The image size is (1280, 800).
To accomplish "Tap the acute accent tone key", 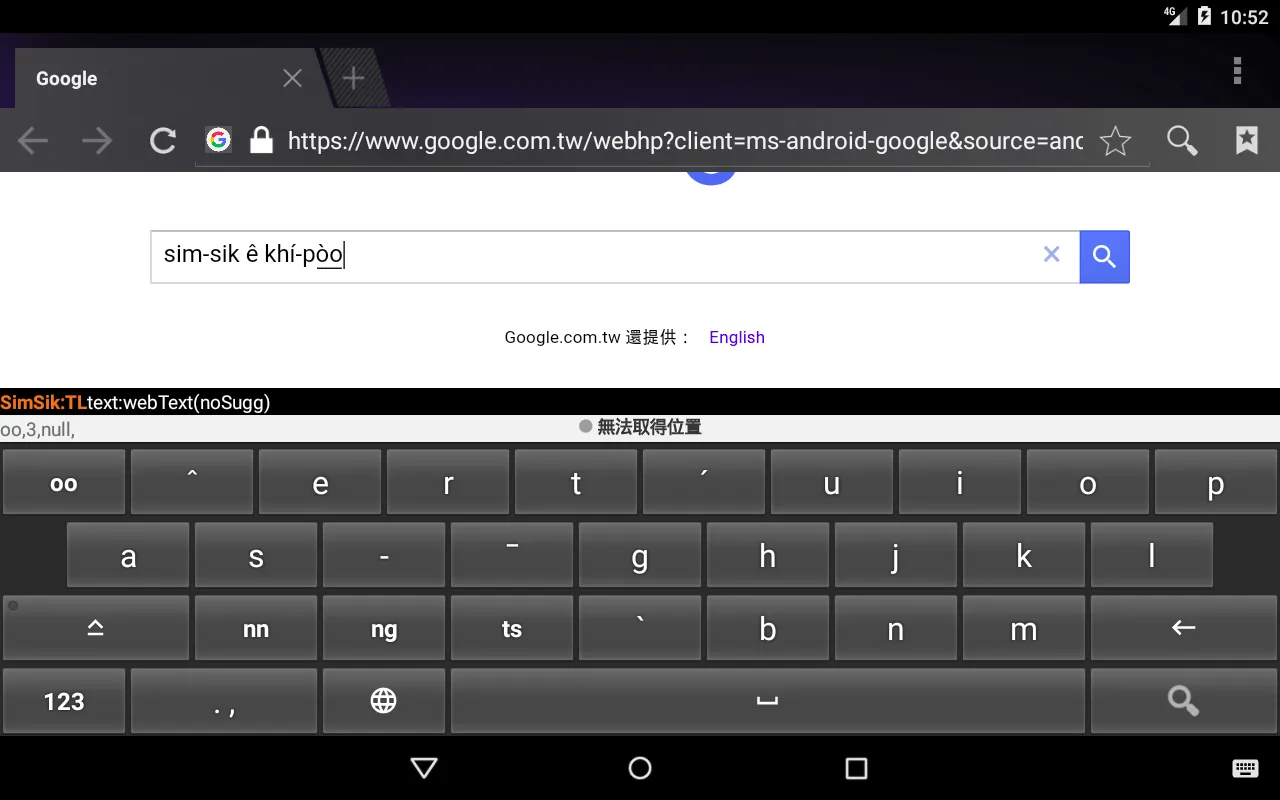I will (704, 482).
